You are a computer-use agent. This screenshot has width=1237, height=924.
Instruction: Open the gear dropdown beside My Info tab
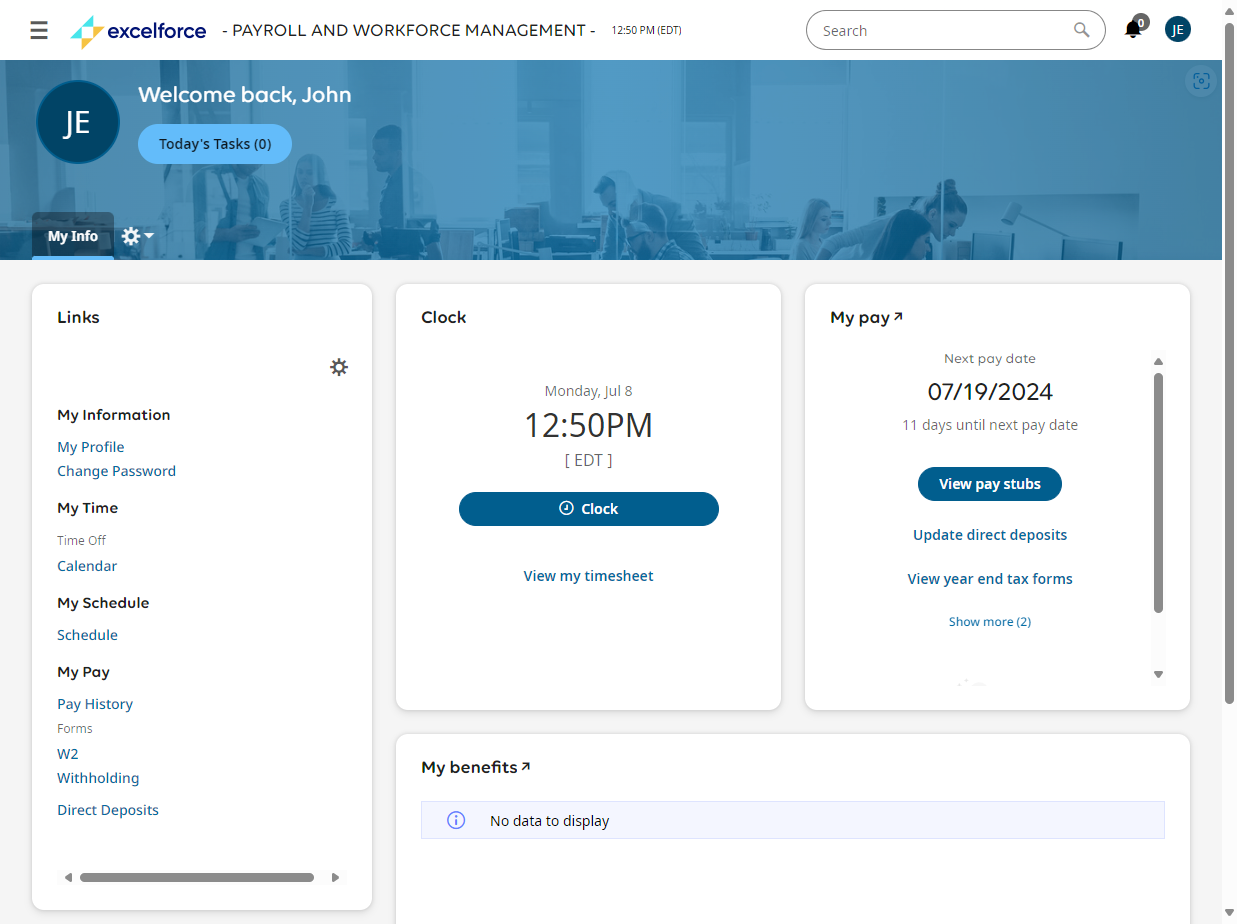[136, 236]
